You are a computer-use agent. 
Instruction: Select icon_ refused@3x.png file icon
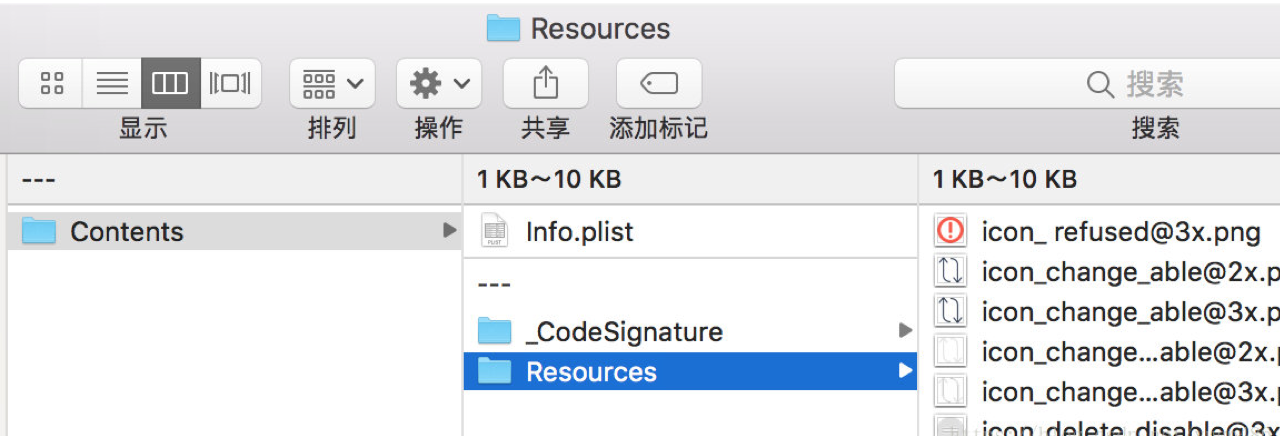point(950,232)
